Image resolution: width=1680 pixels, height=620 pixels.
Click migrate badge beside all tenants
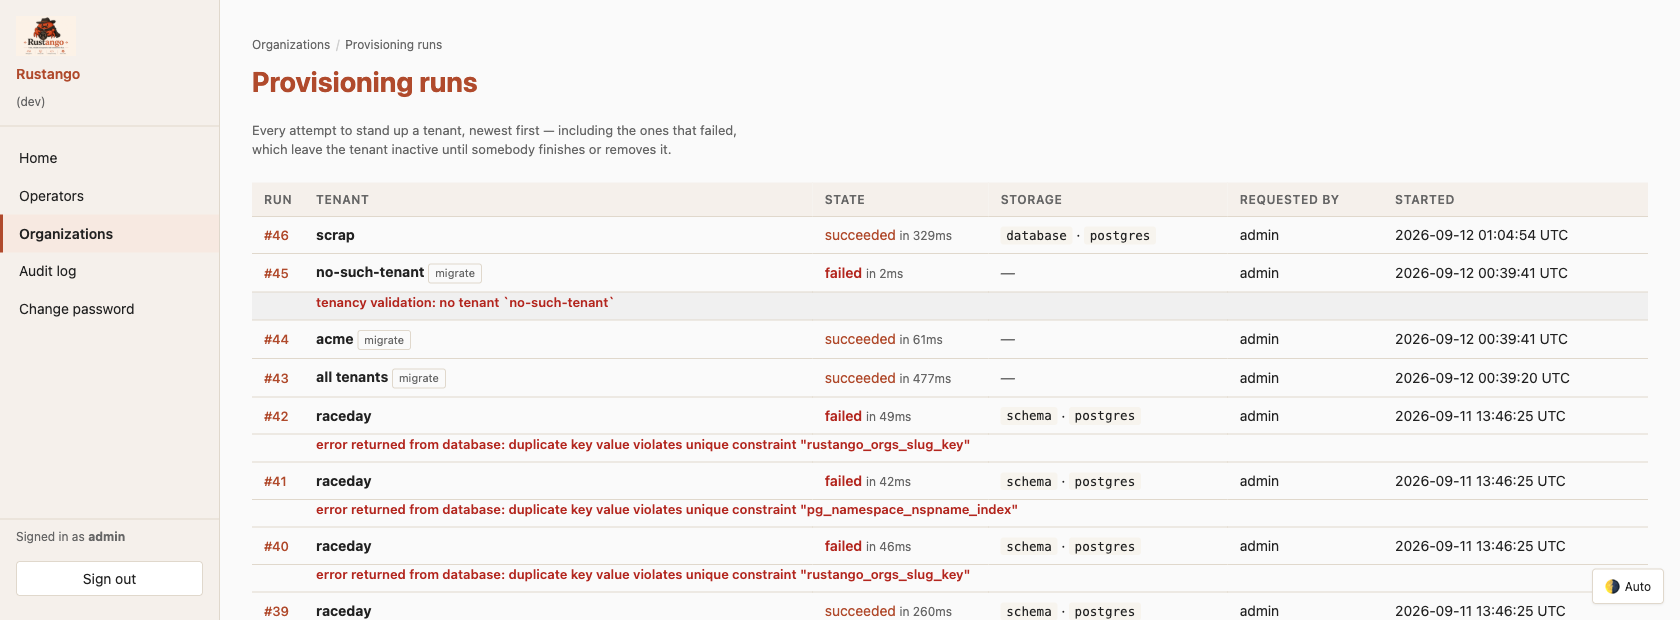(x=419, y=378)
